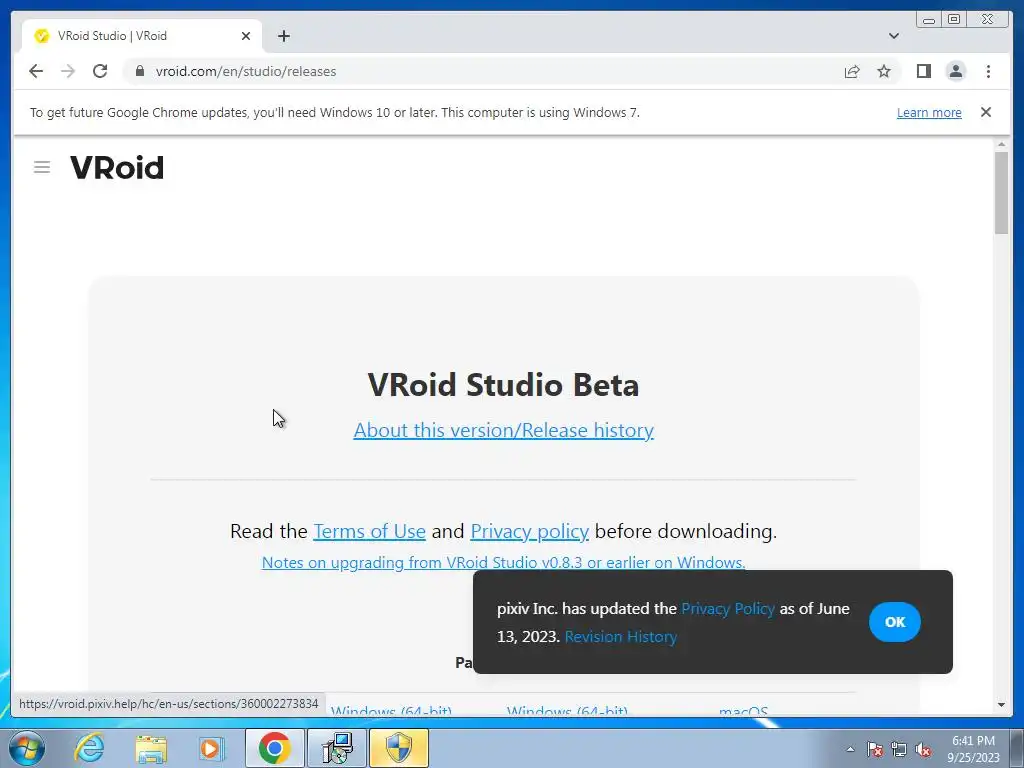Click the scrollbar up arrow

pyautogui.click(x=1001, y=144)
